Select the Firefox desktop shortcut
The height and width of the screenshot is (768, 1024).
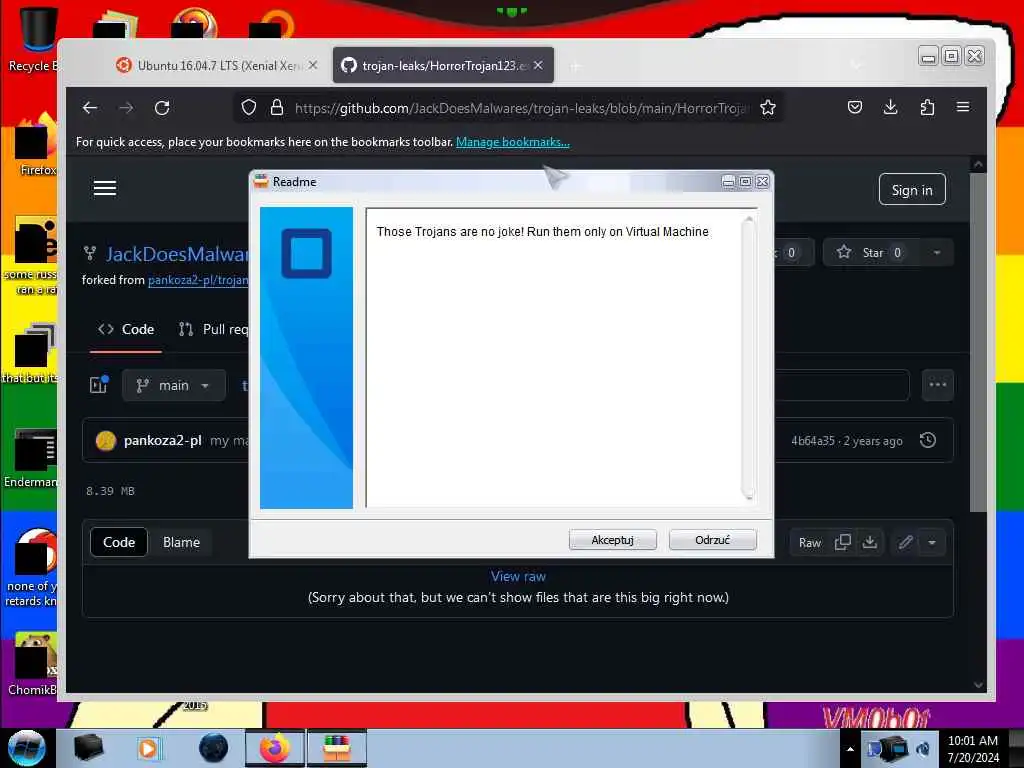tap(36, 145)
